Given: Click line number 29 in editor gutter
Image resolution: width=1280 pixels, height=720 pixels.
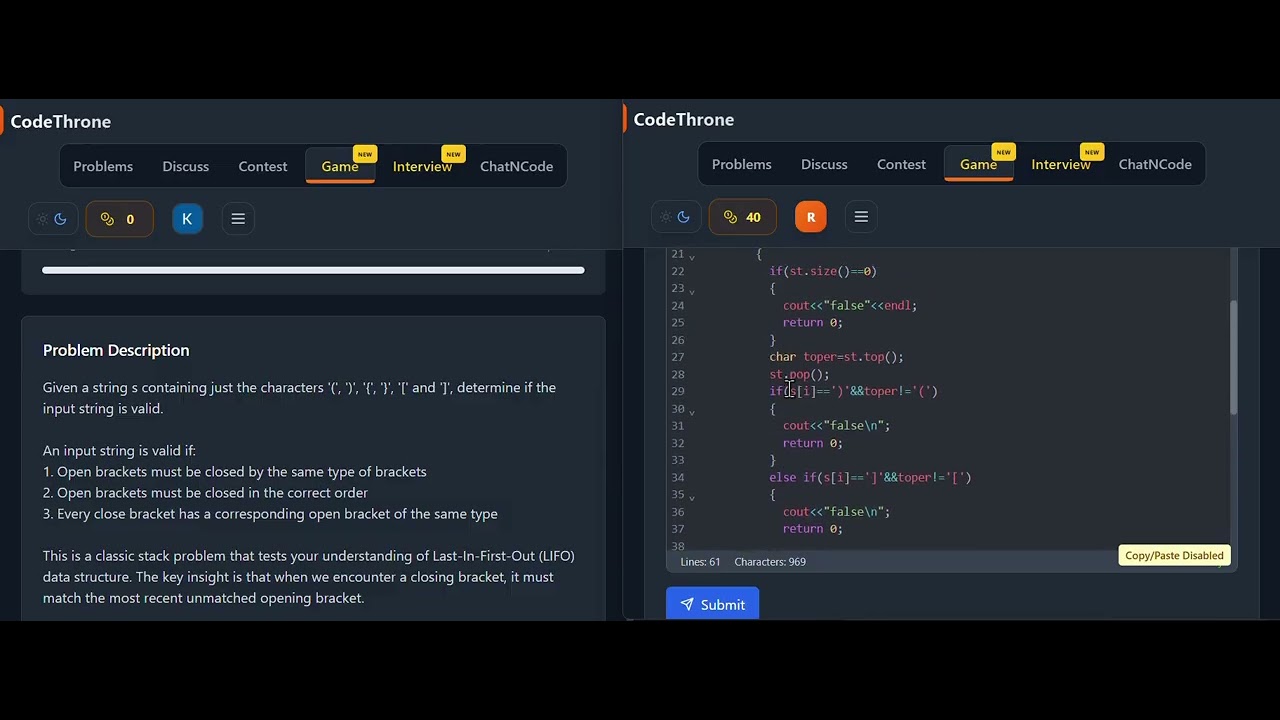Looking at the screenshot, I should [x=678, y=391].
